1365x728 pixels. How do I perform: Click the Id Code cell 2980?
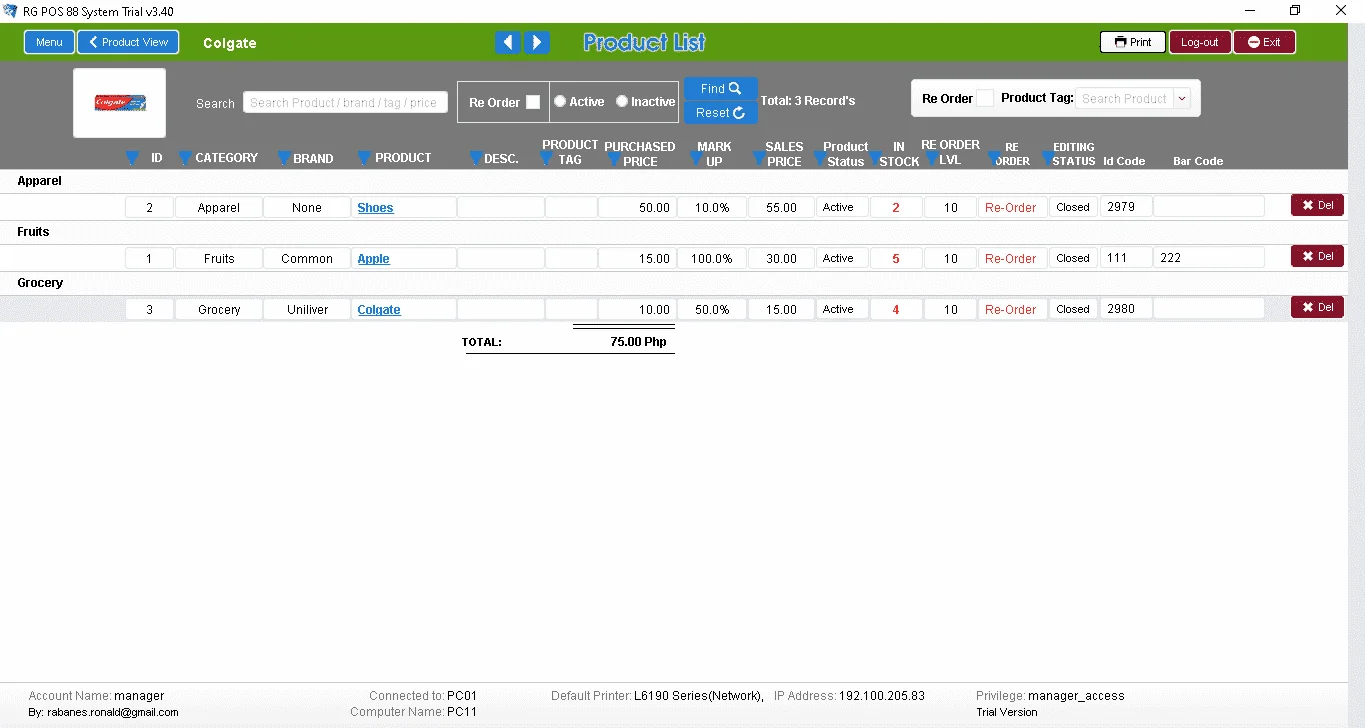click(x=1126, y=309)
